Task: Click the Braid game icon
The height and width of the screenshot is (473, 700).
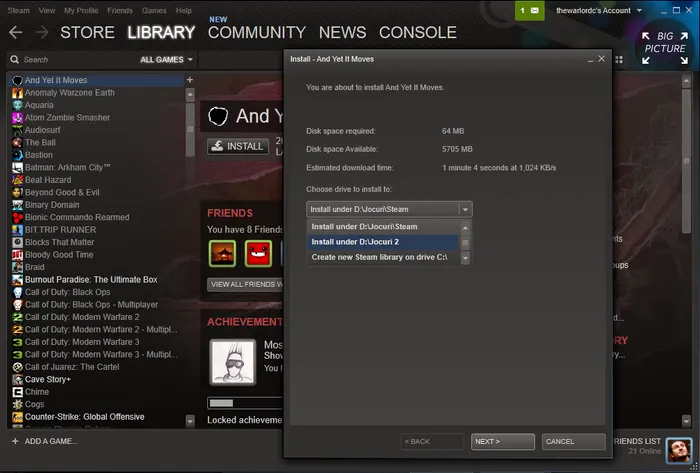Action: click(17, 267)
